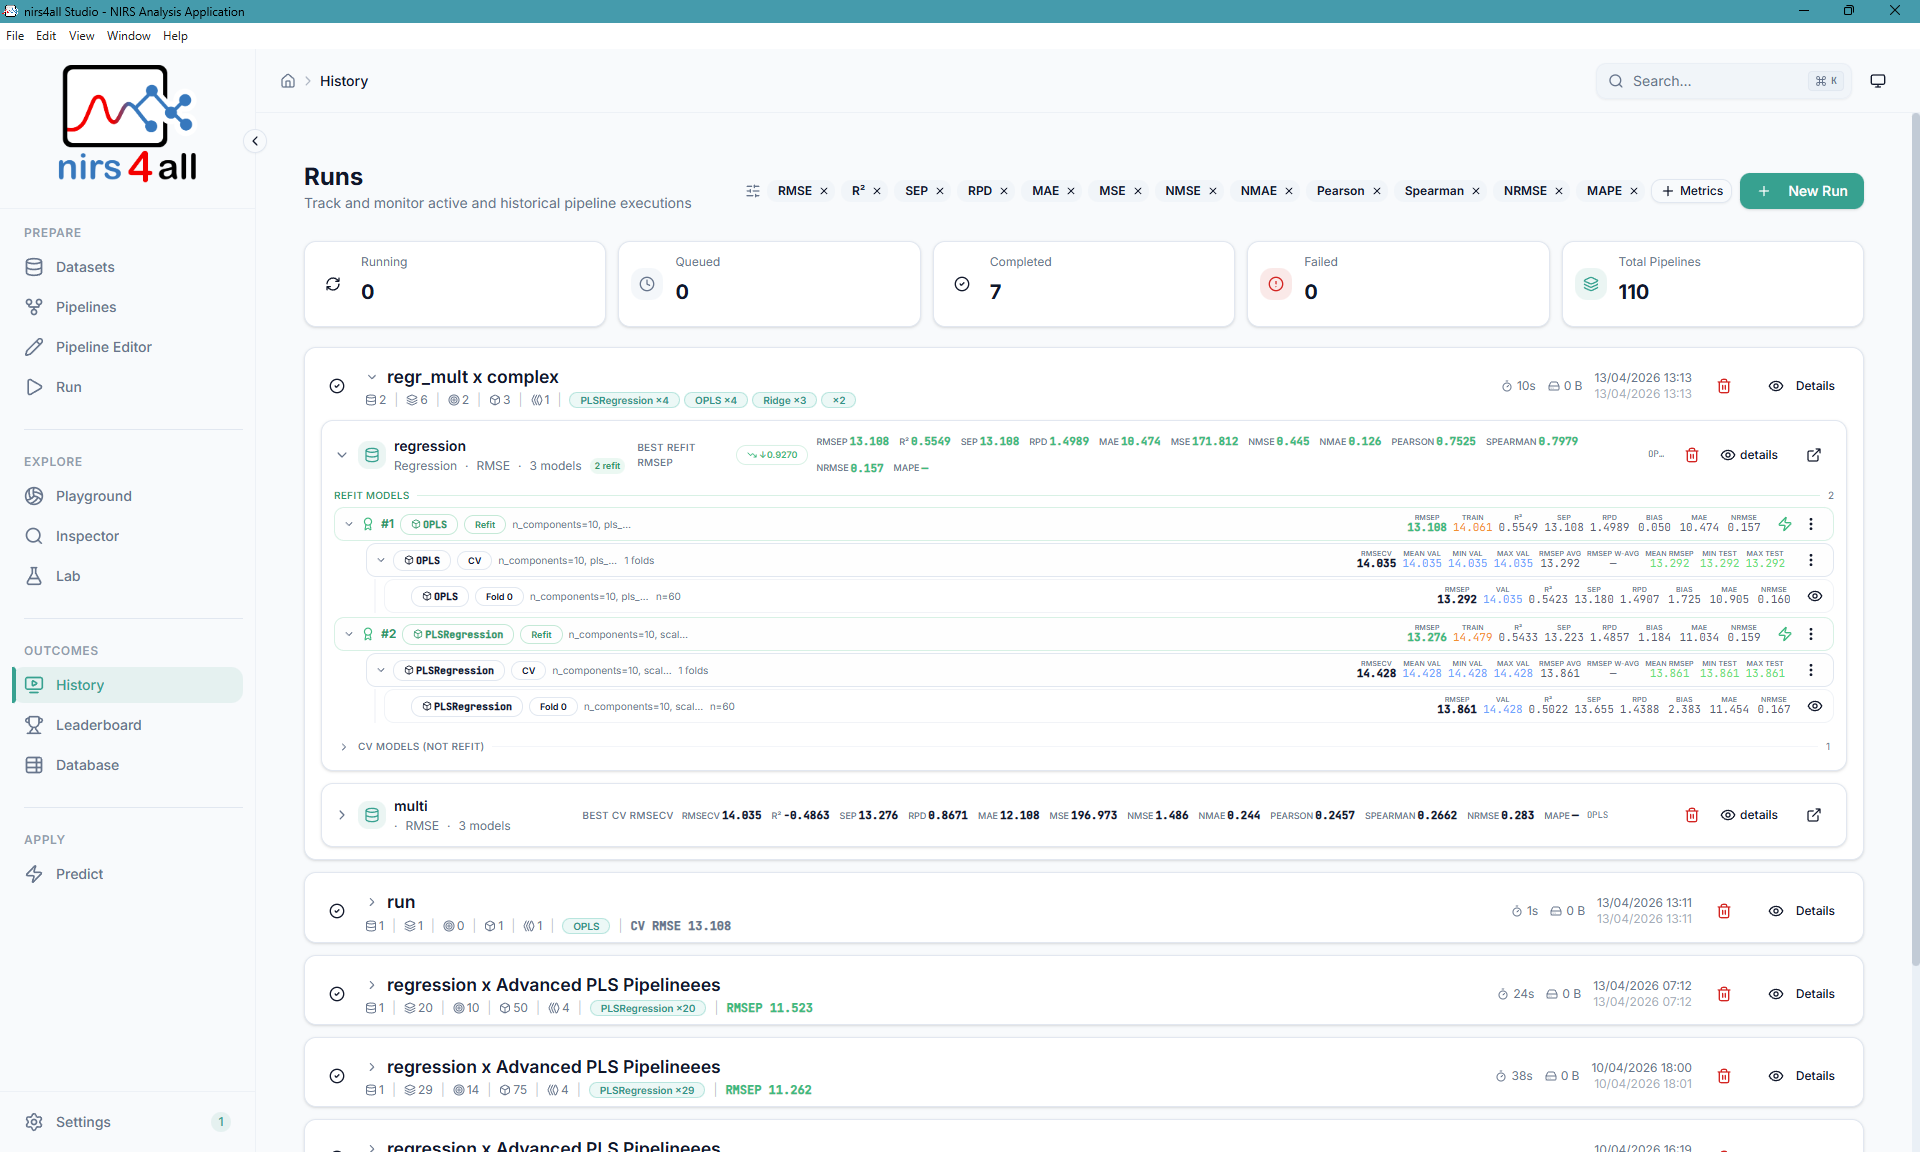
Task: Click the metric filter sliders icon
Action: [753, 190]
